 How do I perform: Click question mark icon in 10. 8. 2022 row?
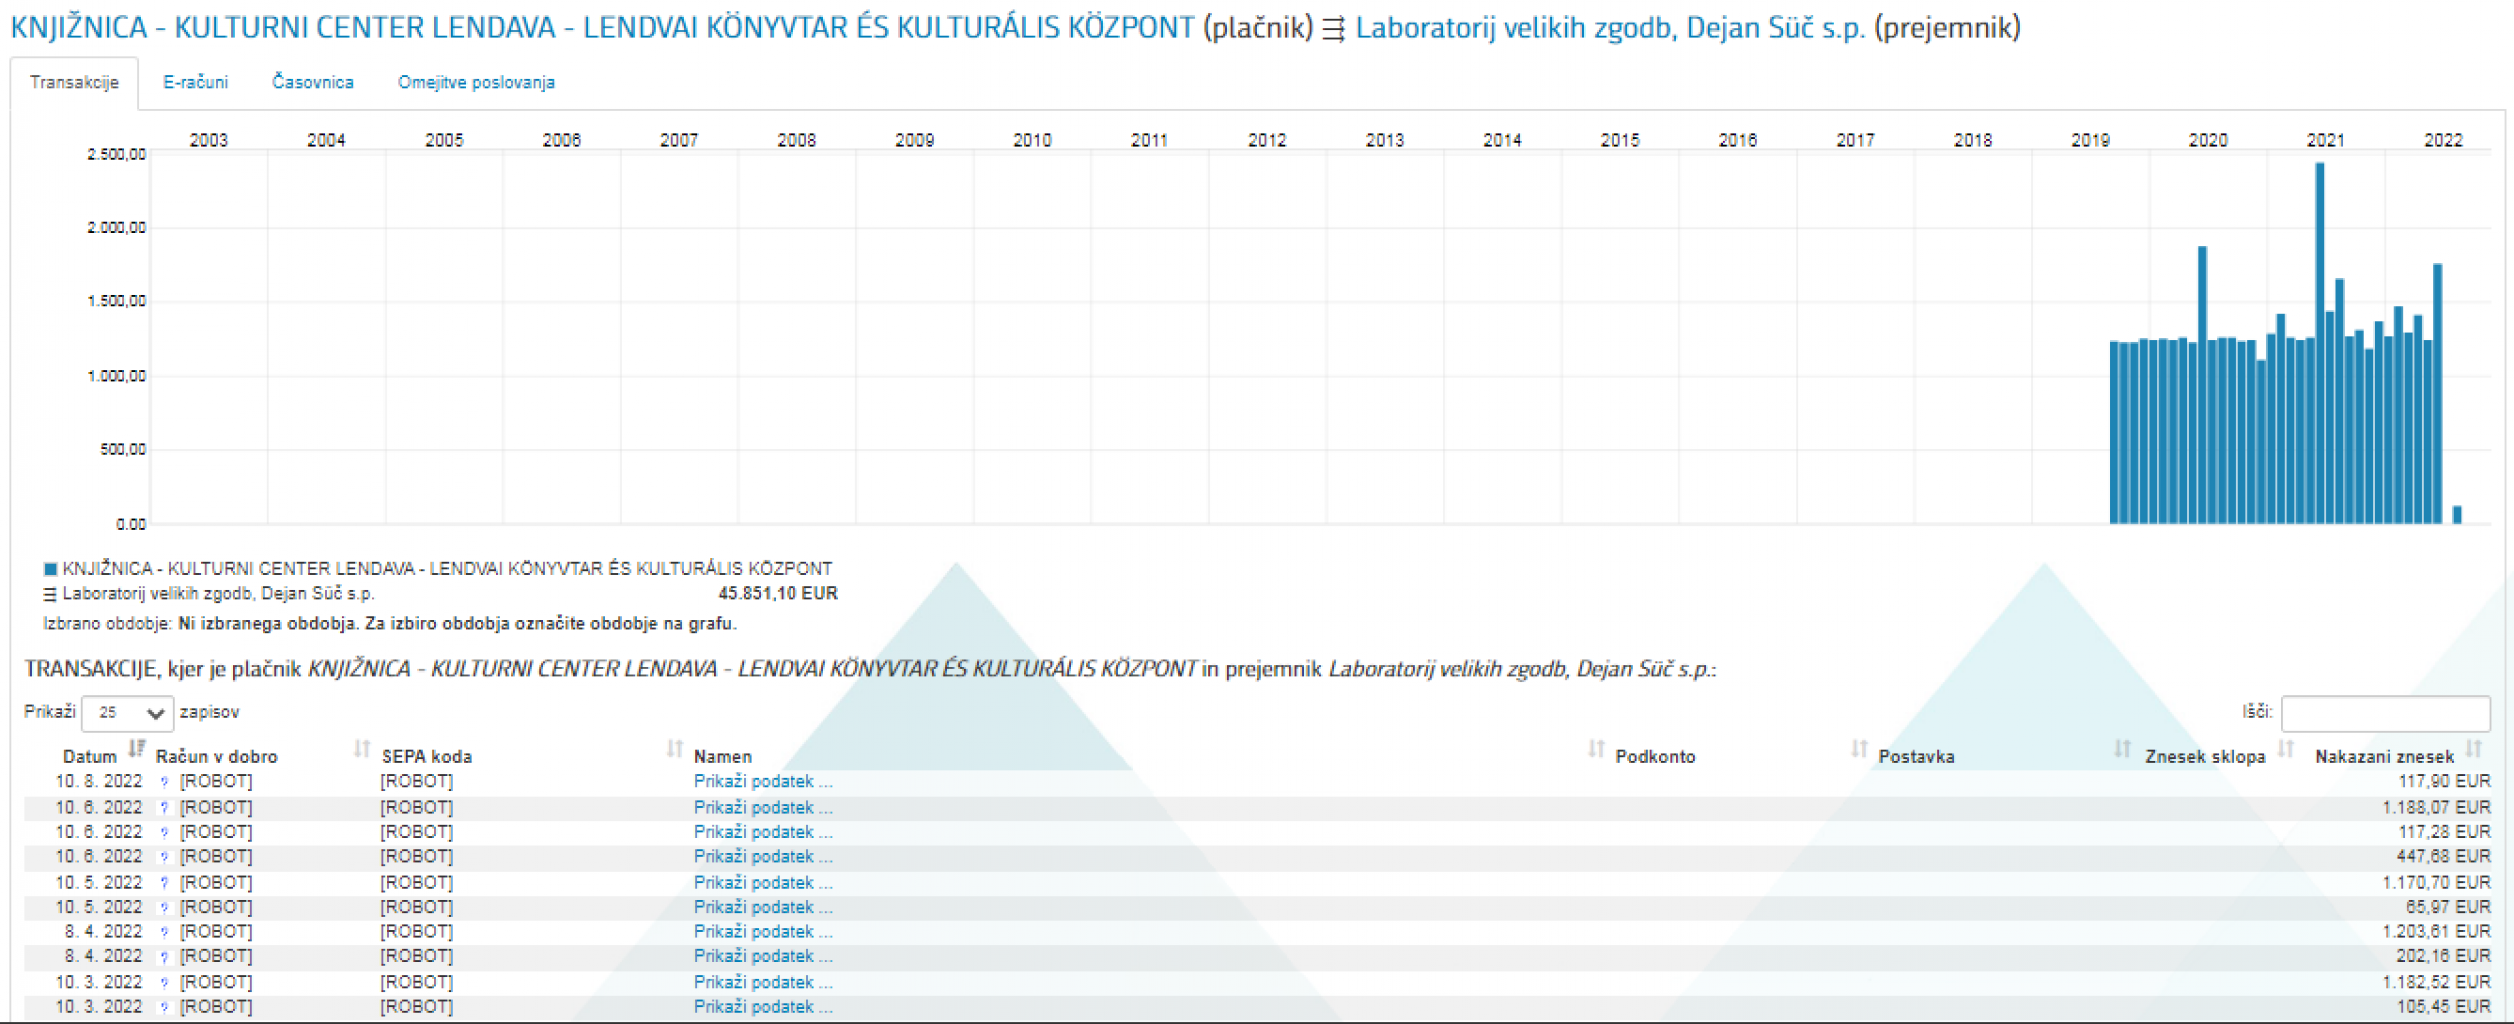pyautogui.click(x=165, y=782)
